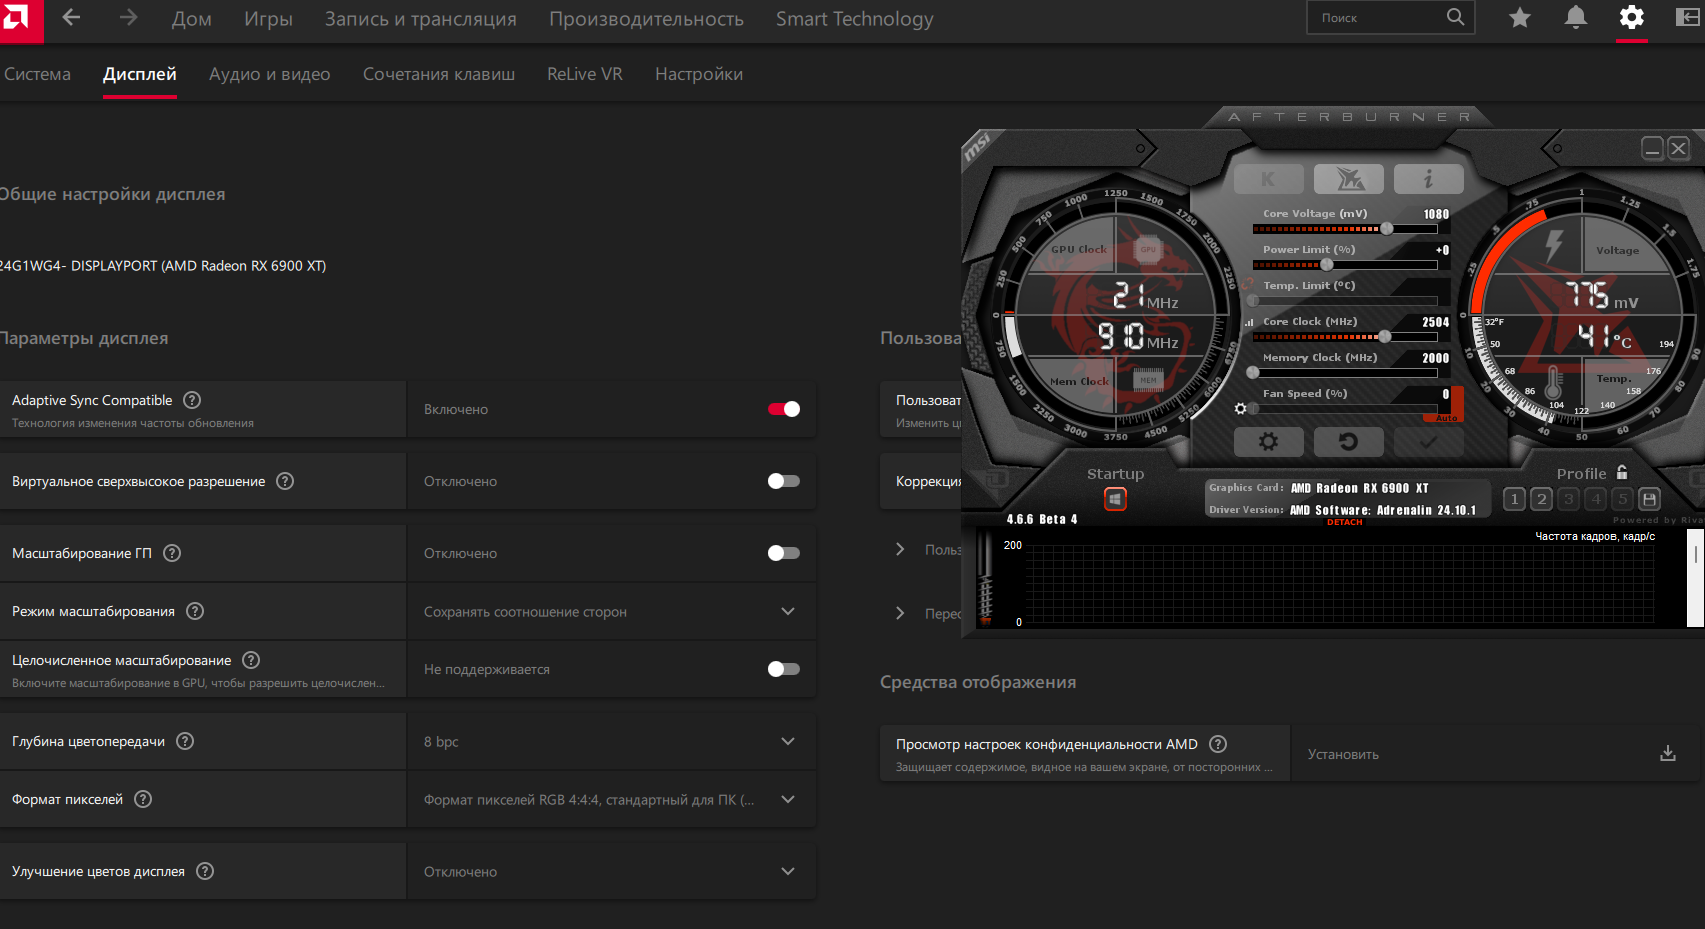Show help for Улучшение цветов дисплея
This screenshot has height=929, width=1705.
click(x=205, y=871)
